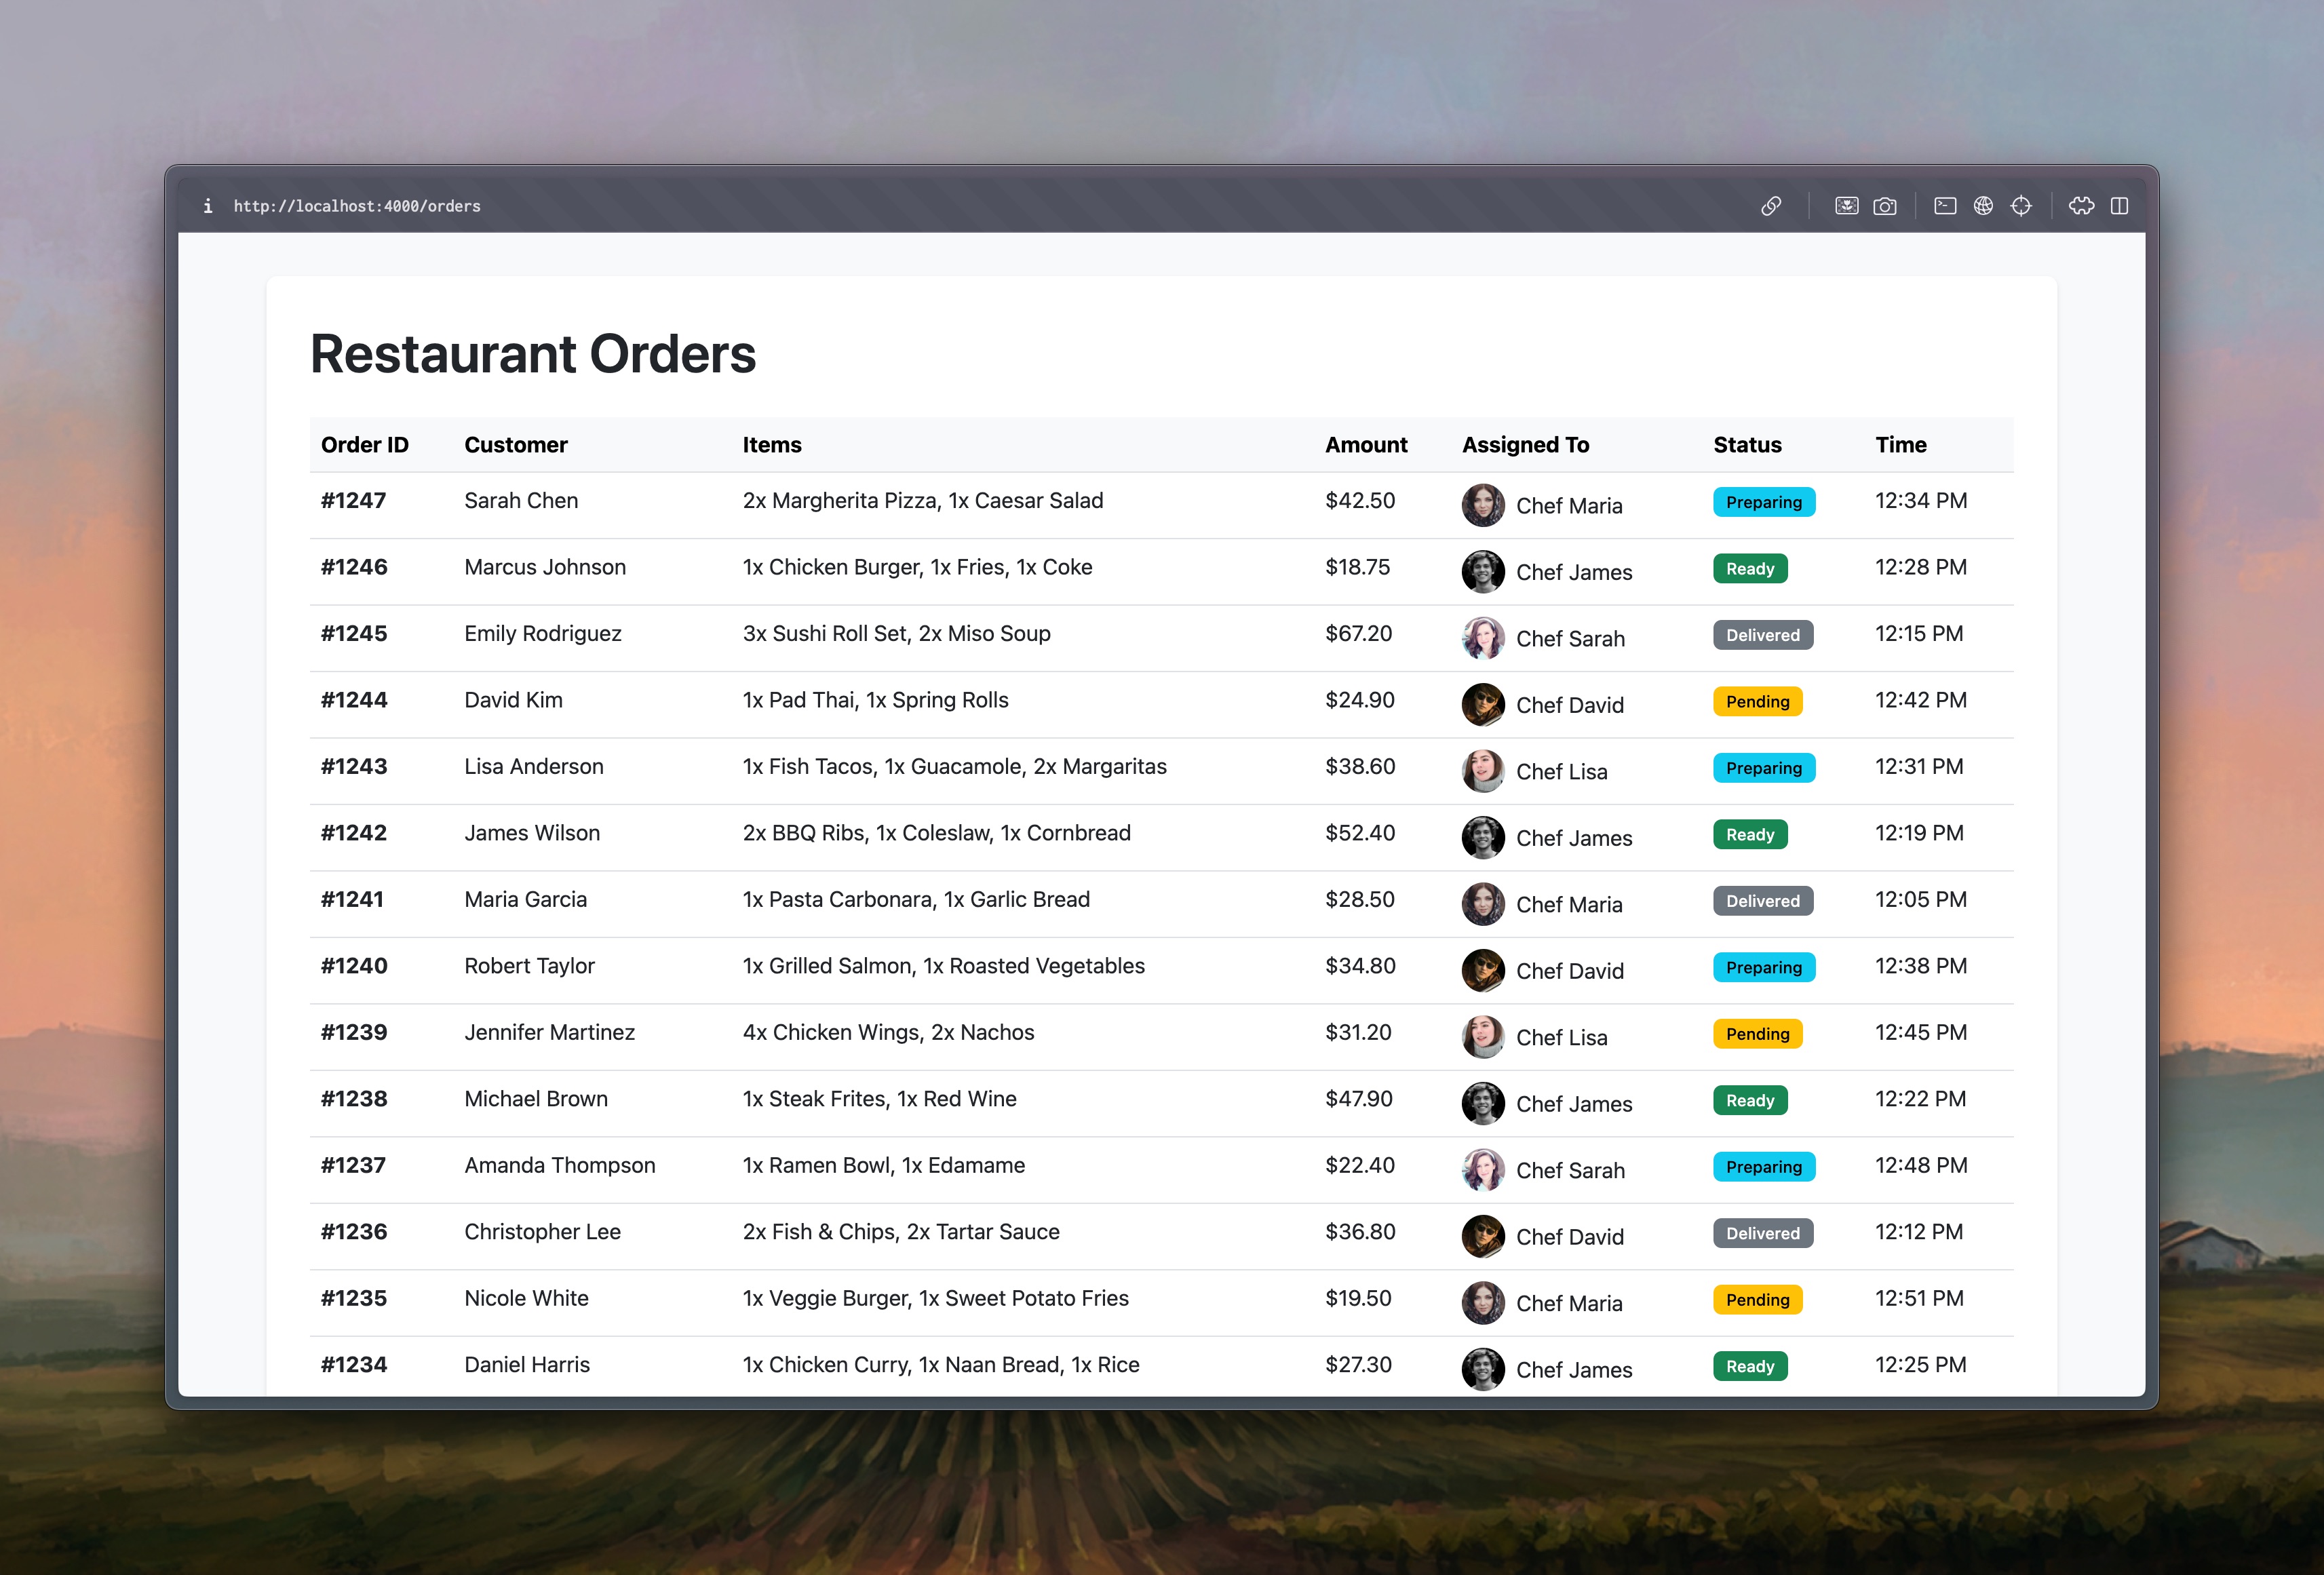Viewport: 2324px width, 1575px height.
Task: Click the globe network icon
Action: [1984, 206]
